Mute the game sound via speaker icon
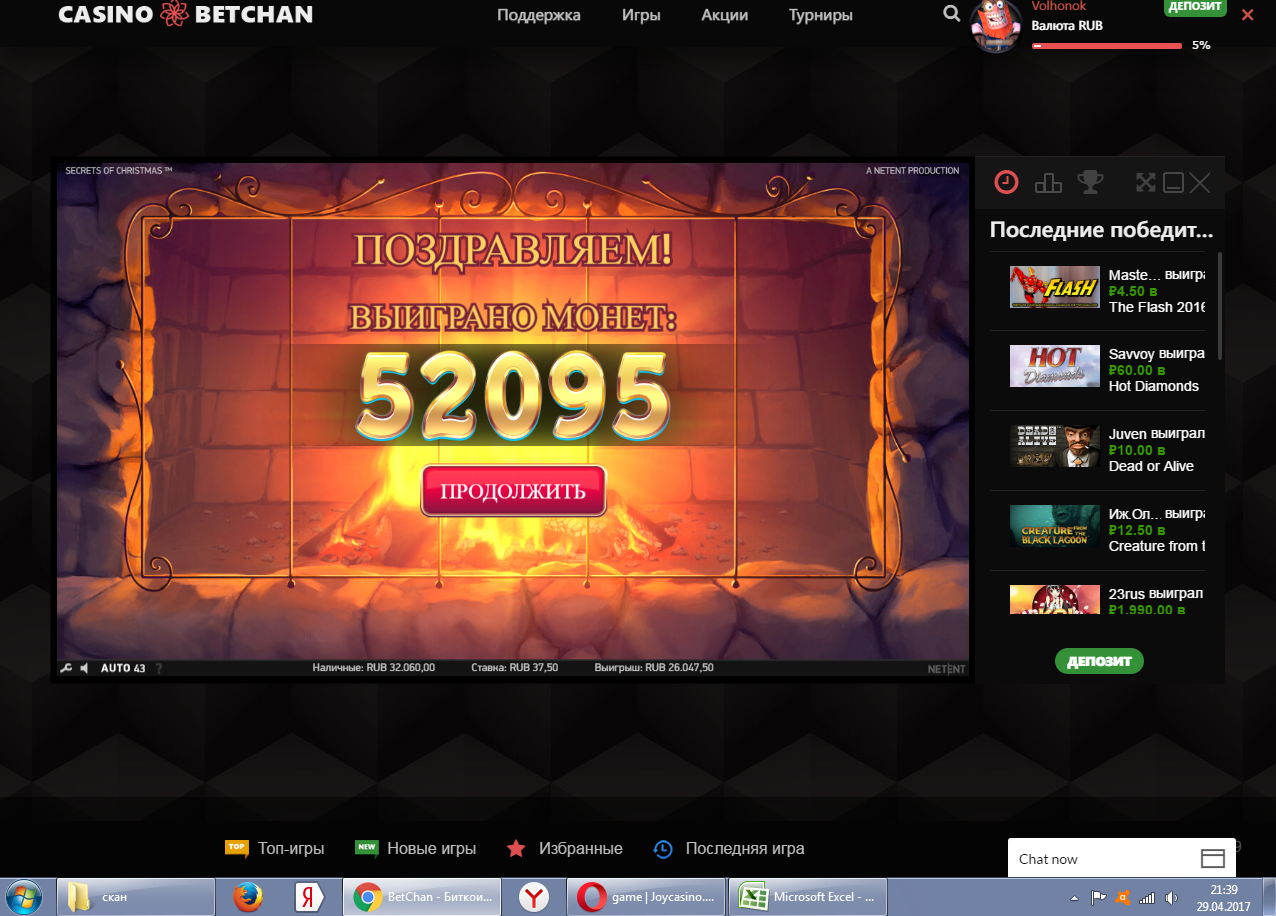 pyautogui.click(x=85, y=667)
